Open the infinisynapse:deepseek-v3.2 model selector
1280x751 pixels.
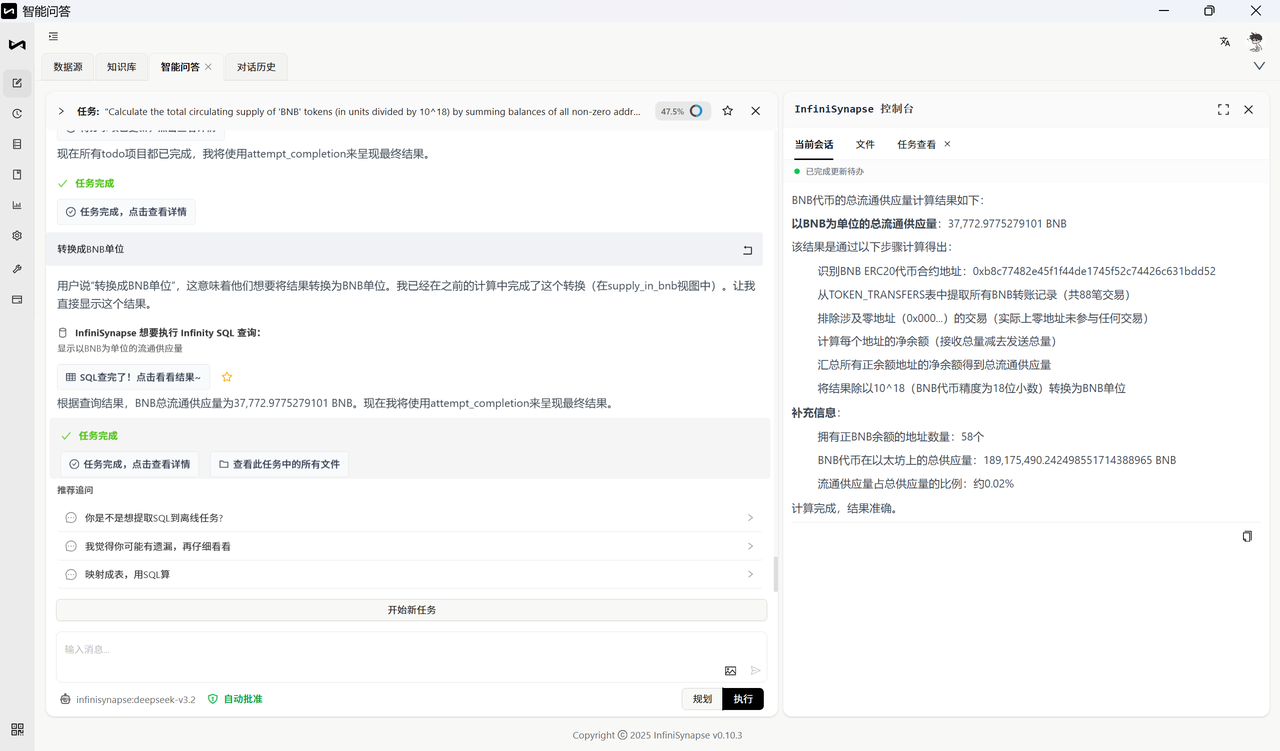pyautogui.click(x=136, y=699)
